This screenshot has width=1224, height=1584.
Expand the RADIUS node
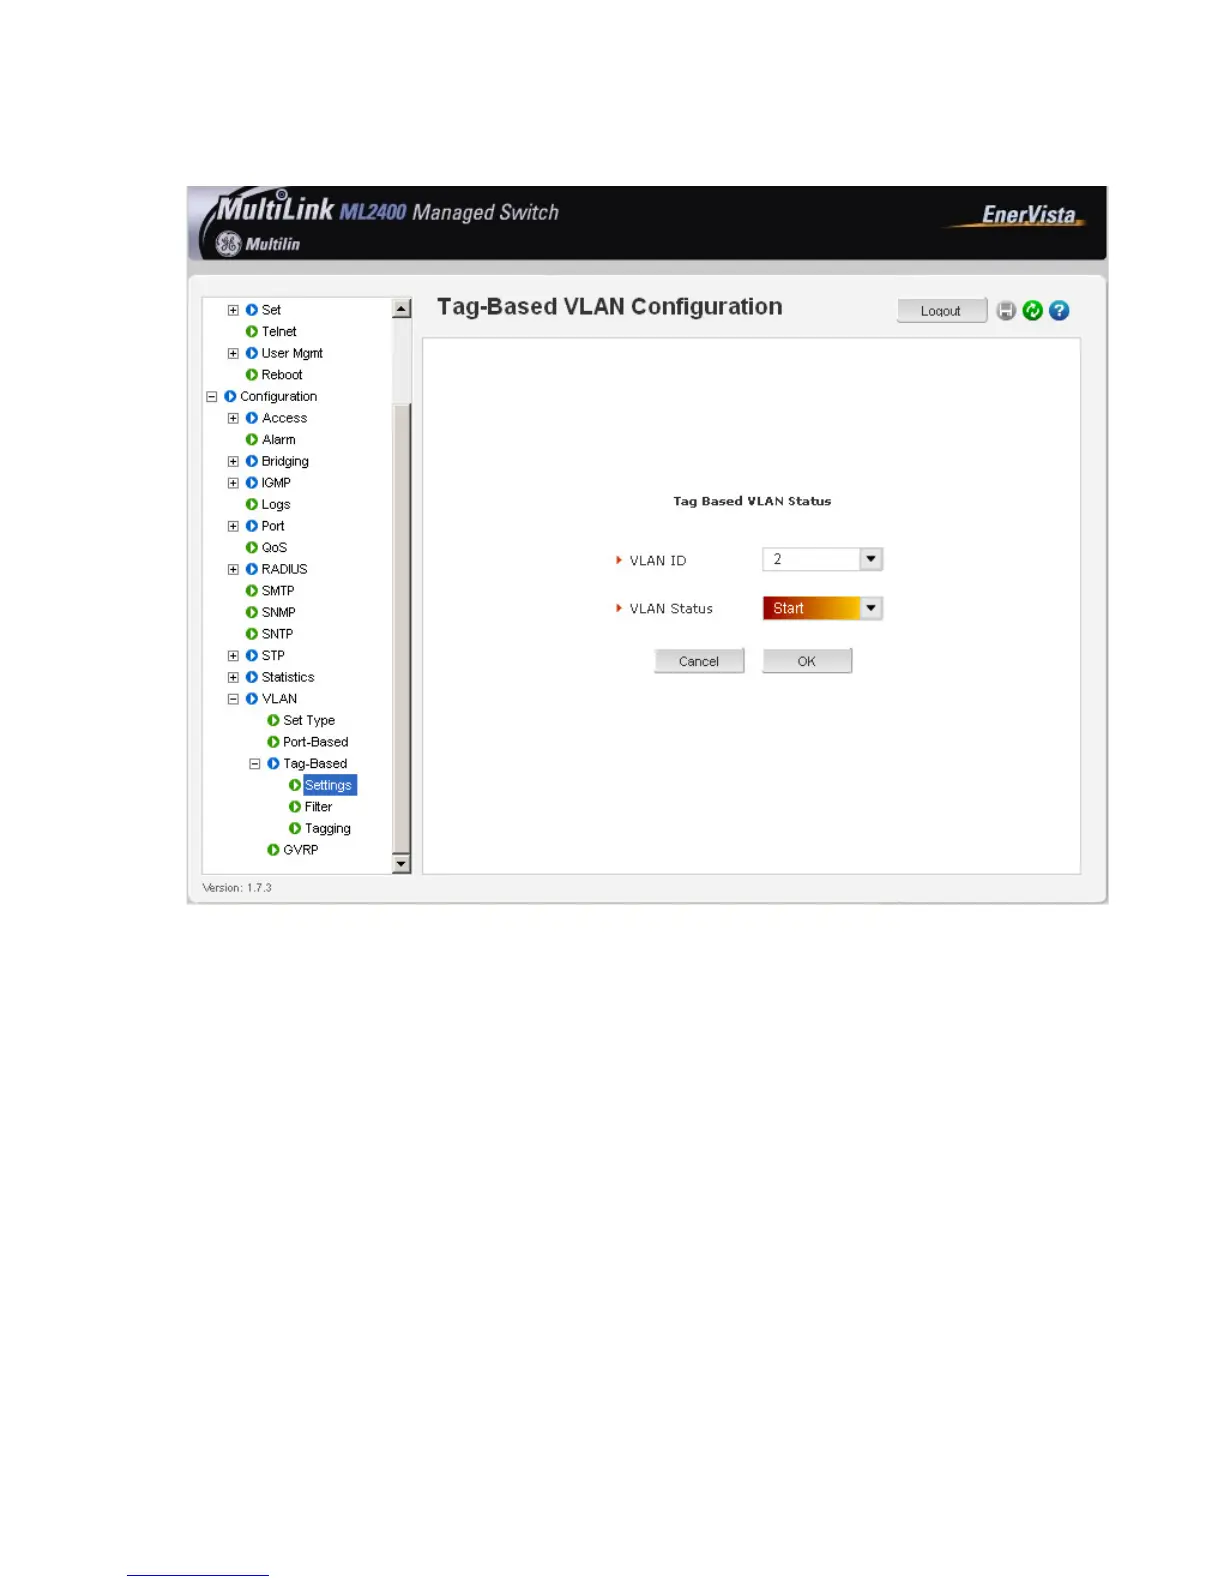(x=233, y=569)
